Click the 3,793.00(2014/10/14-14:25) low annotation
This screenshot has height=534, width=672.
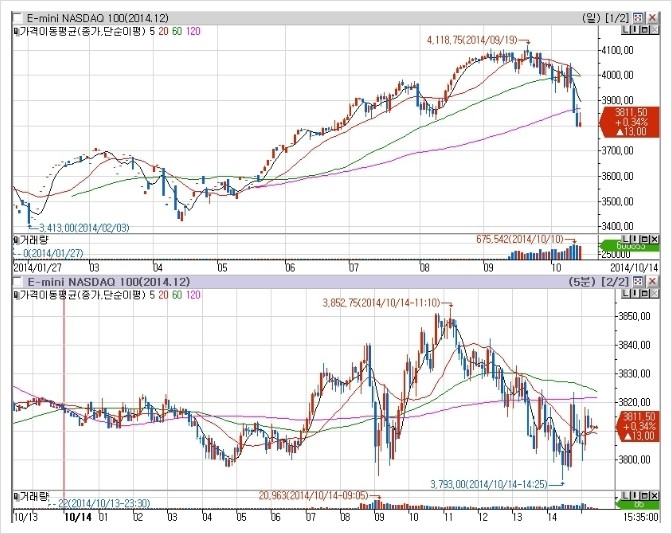point(489,484)
